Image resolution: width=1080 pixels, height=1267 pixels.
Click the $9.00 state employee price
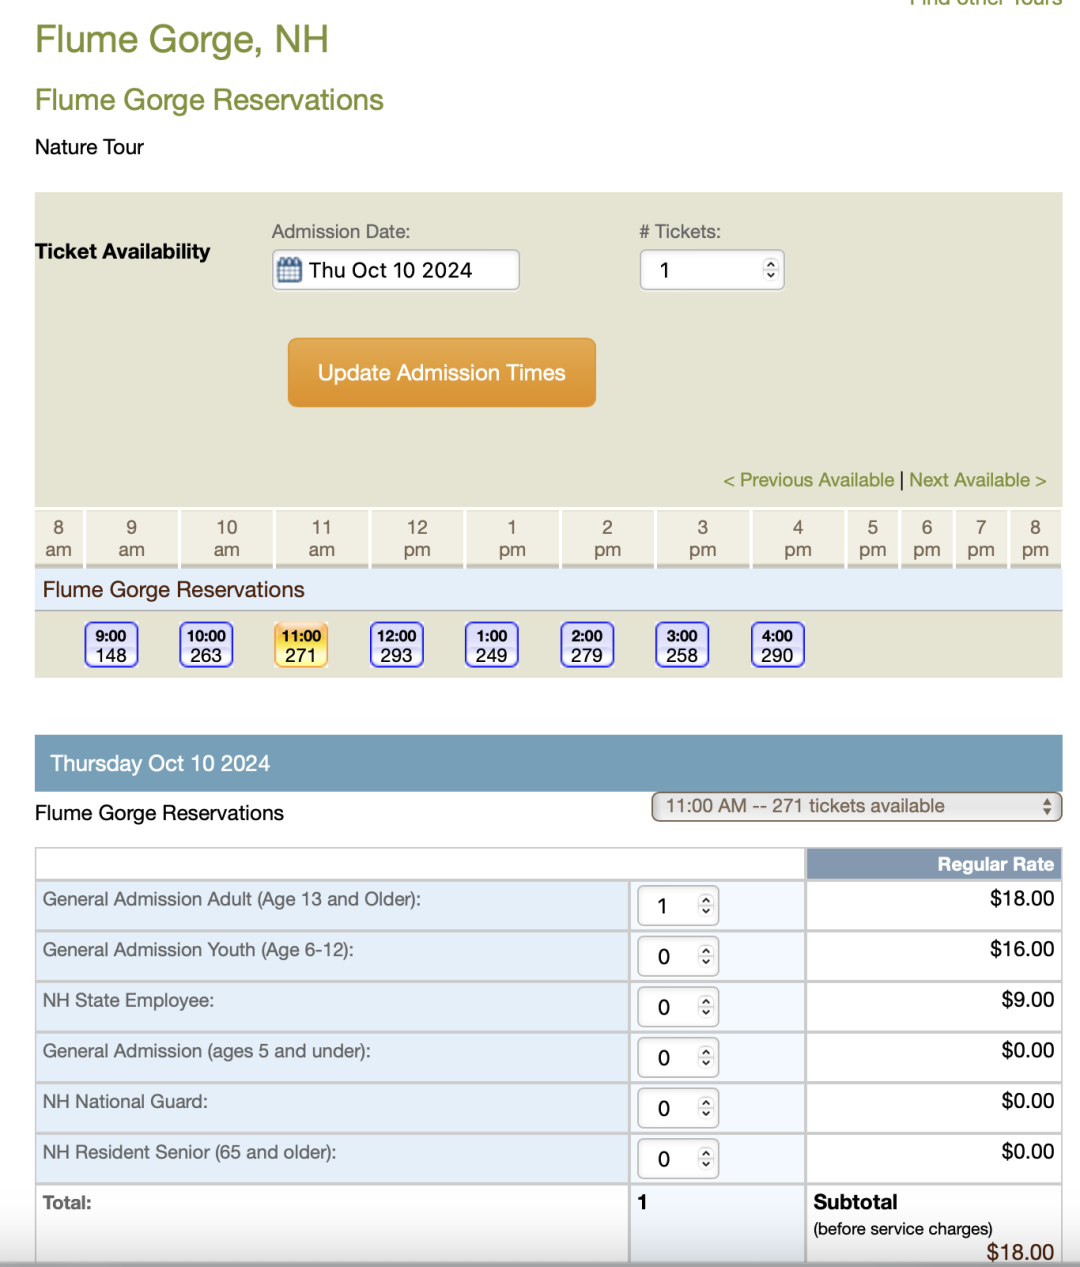[x=1027, y=1000]
